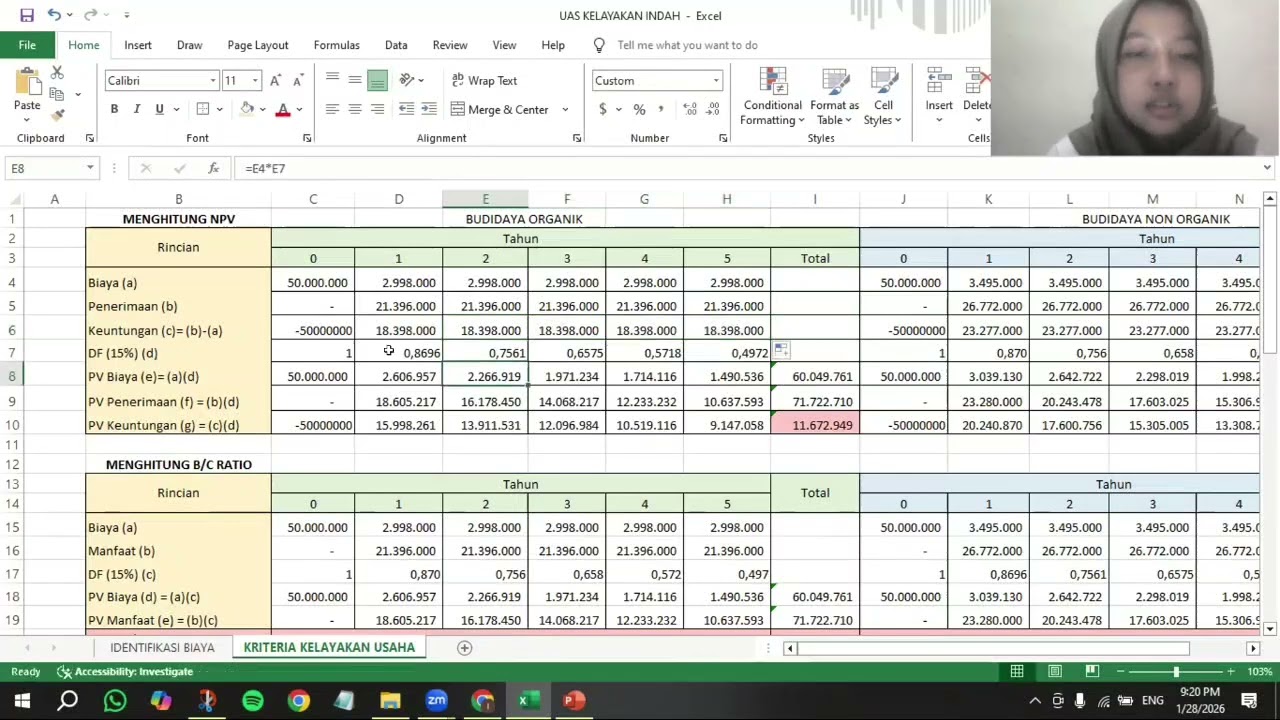Click the Copy icon in Clipboard
This screenshot has height=720, width=1280.
57,94
